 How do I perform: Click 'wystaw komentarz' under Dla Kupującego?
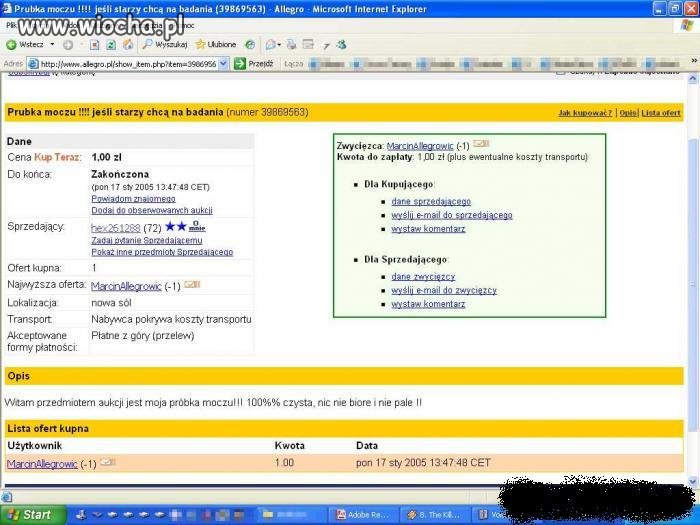[428, 229]
